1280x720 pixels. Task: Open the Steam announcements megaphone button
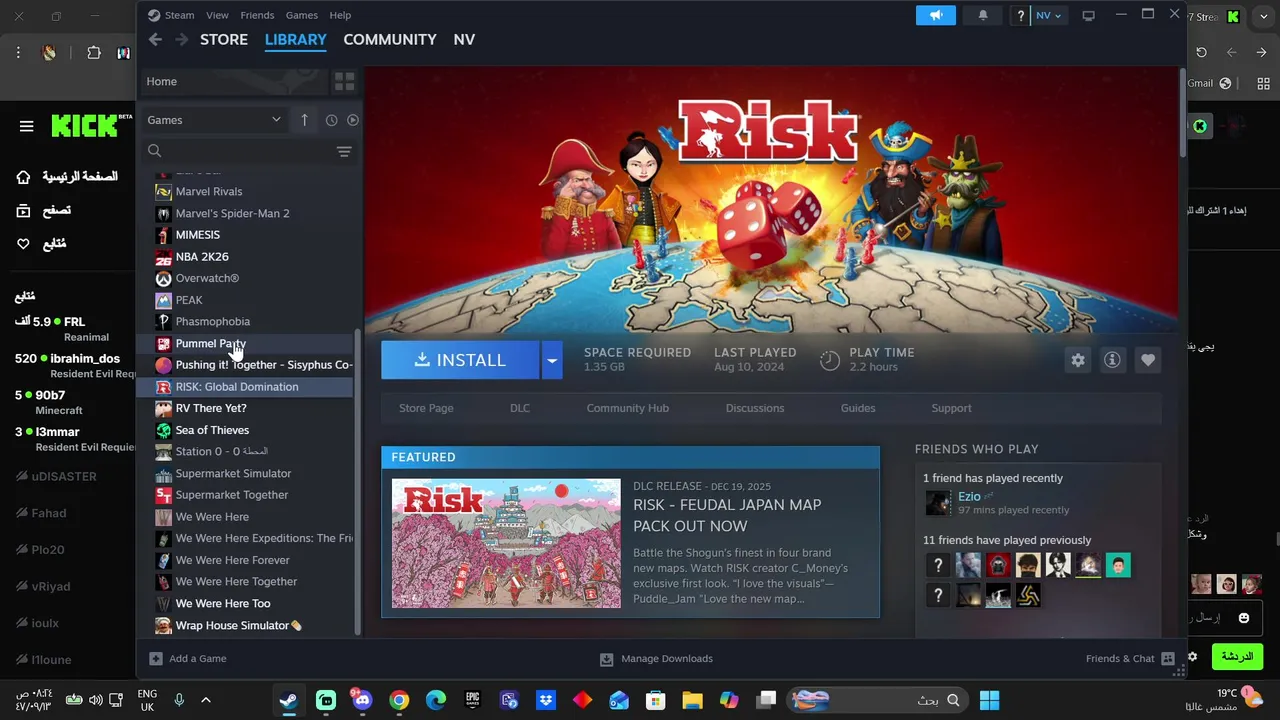tap(936, 15)
